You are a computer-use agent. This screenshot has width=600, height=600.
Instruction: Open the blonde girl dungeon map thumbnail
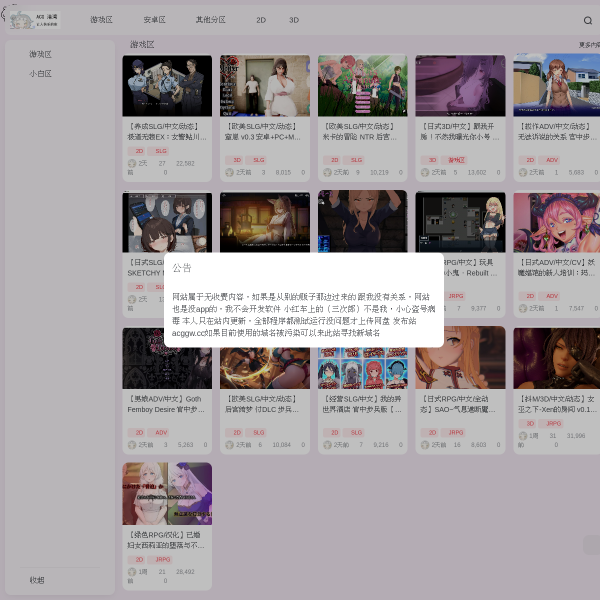pyautogui.click(x=460, y=222)
